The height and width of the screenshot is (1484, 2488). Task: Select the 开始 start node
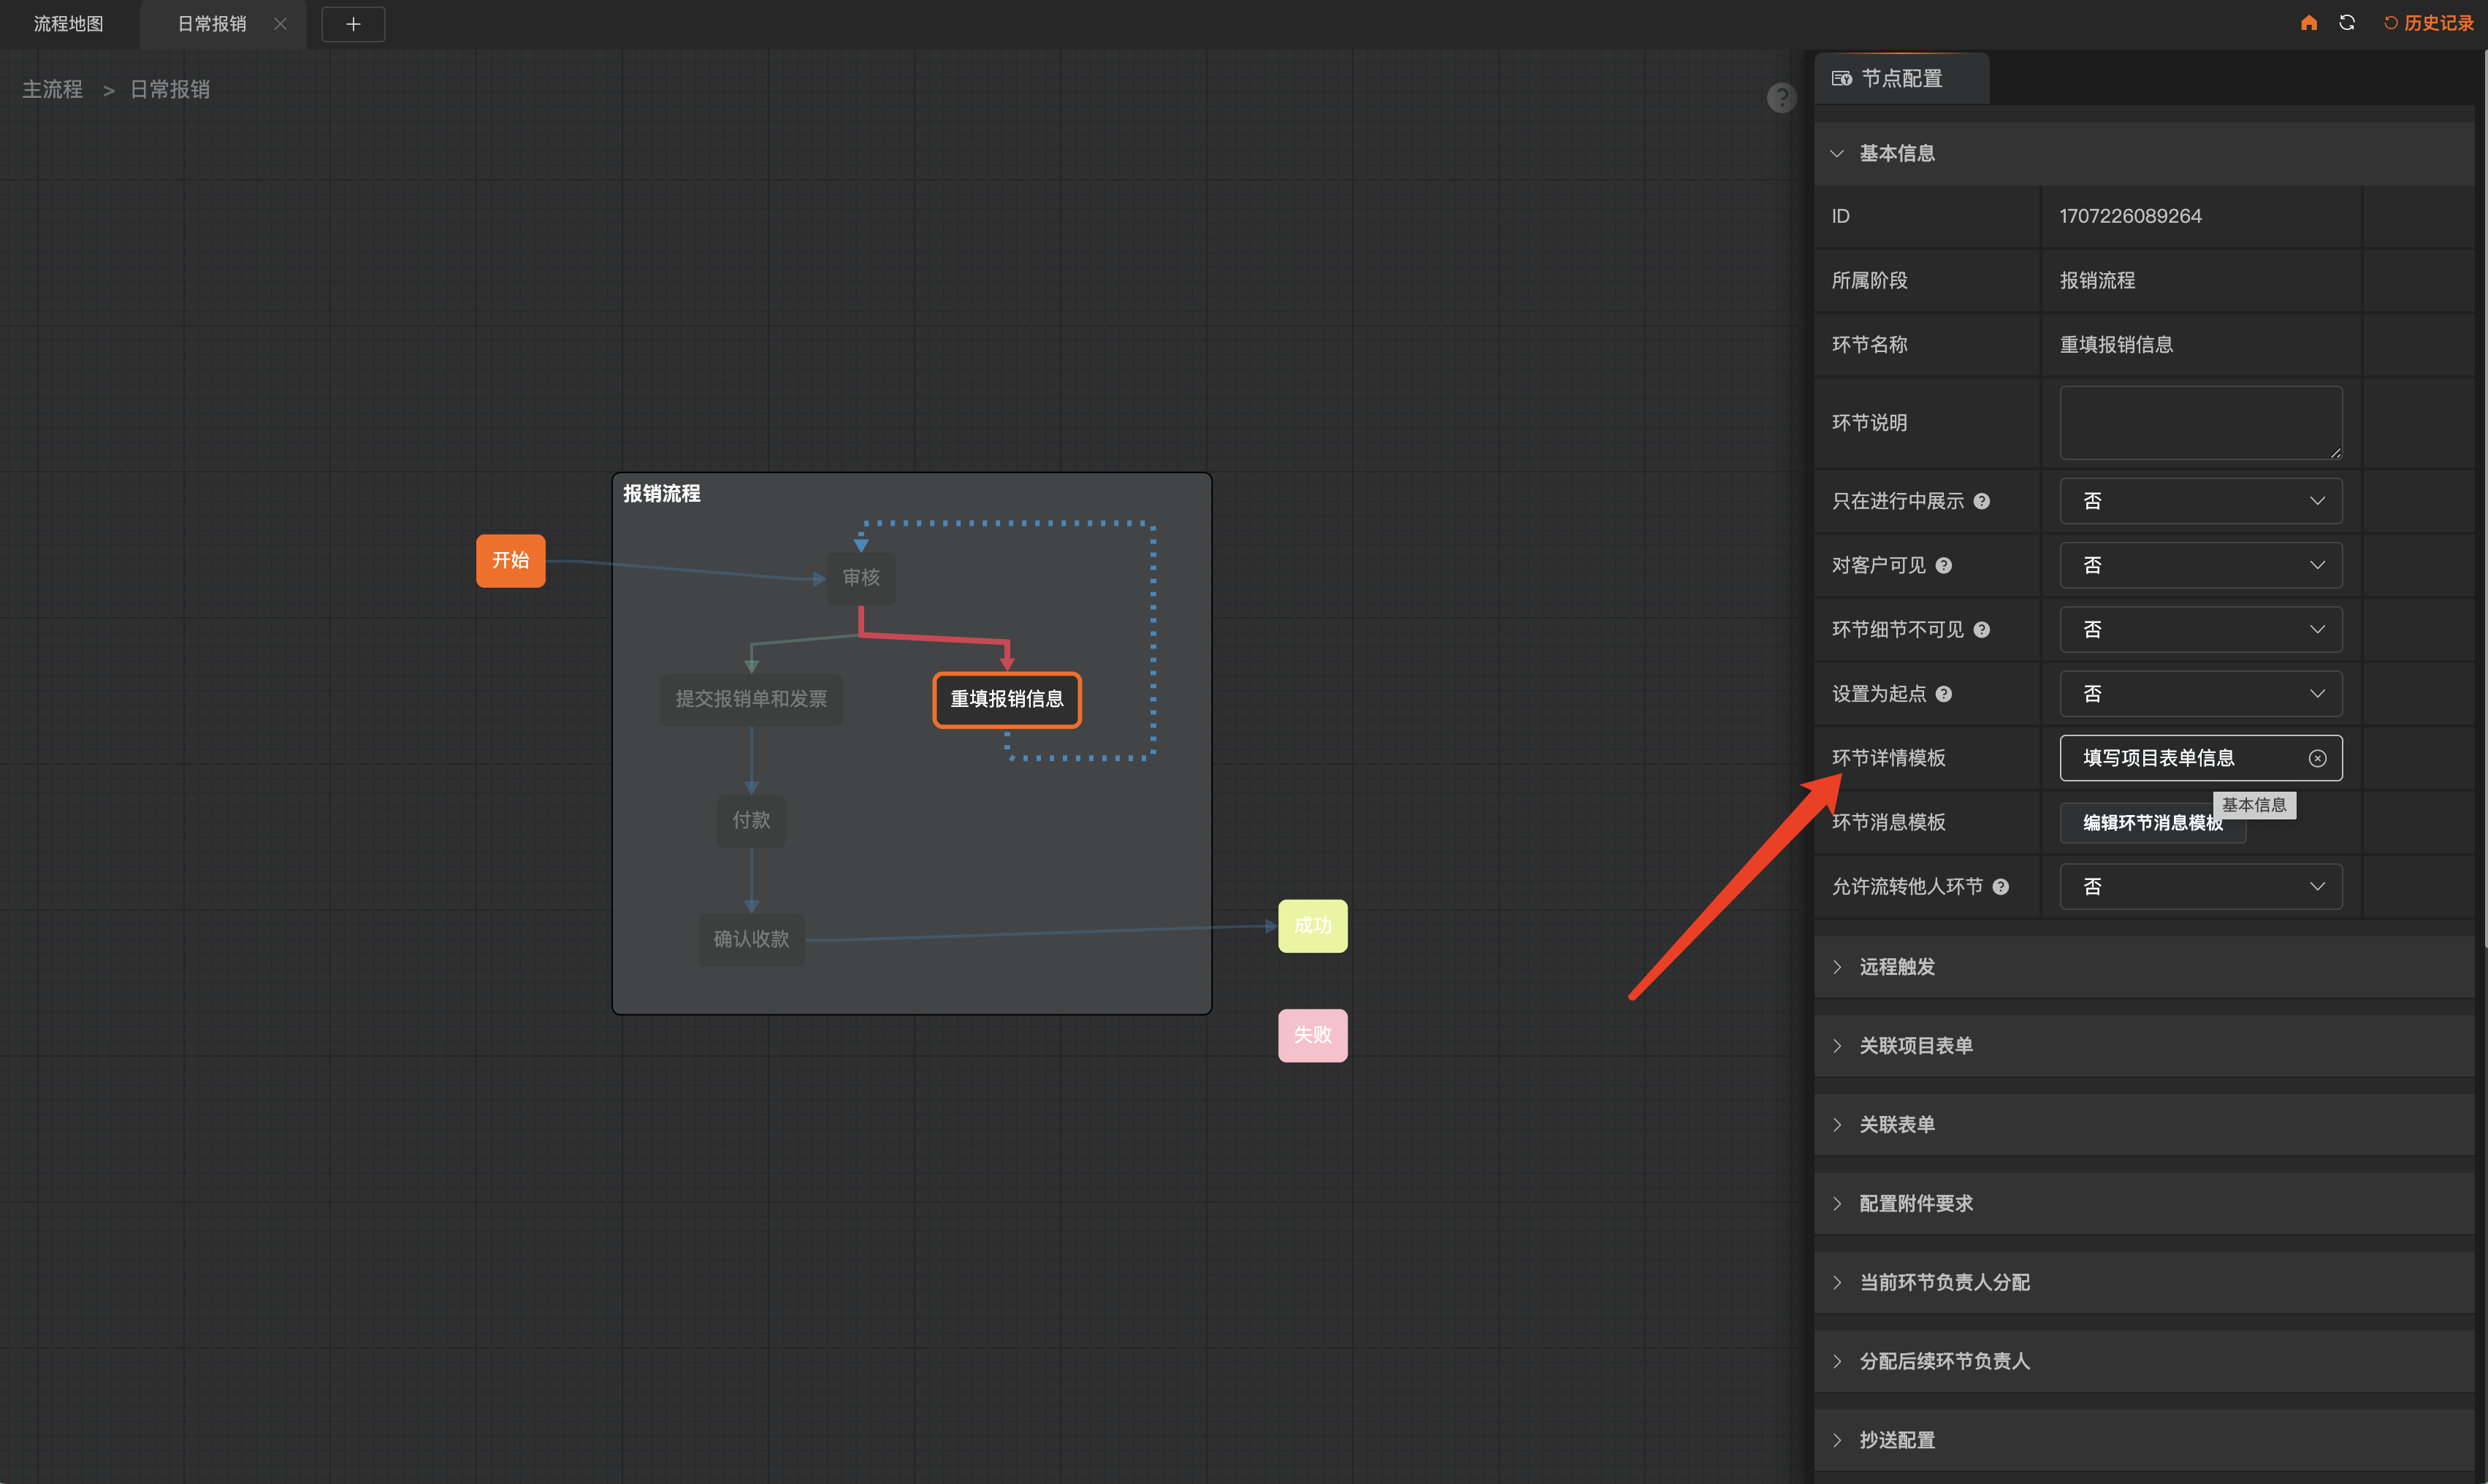pos(510,560)
